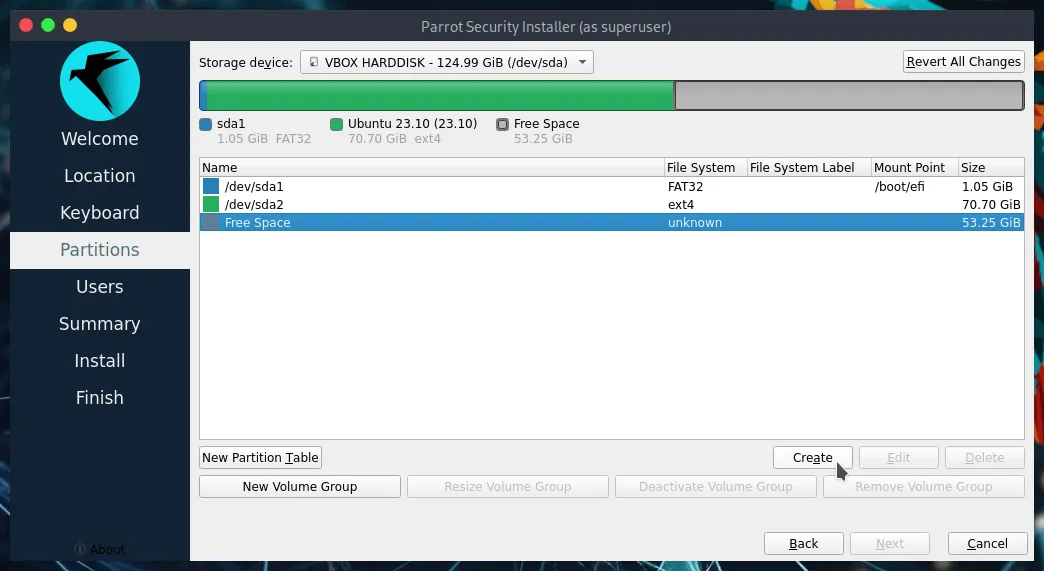Click the Parrot bird logo
Viewport: 1044px width, 571px height.
click(x=100, y=81)
